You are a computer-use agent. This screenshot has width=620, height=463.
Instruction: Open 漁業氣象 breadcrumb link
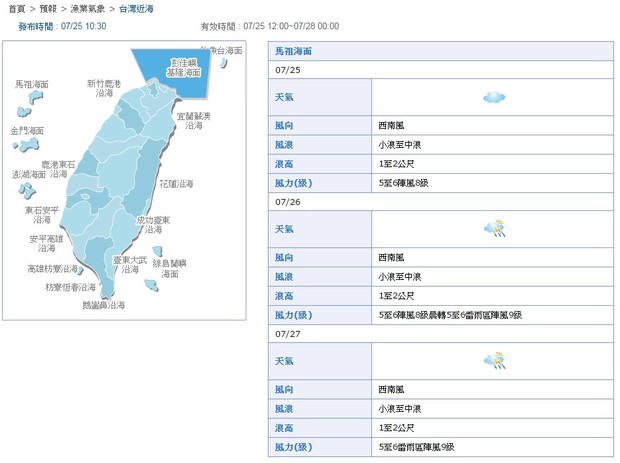pyautogui.click(x=91, y=8)
